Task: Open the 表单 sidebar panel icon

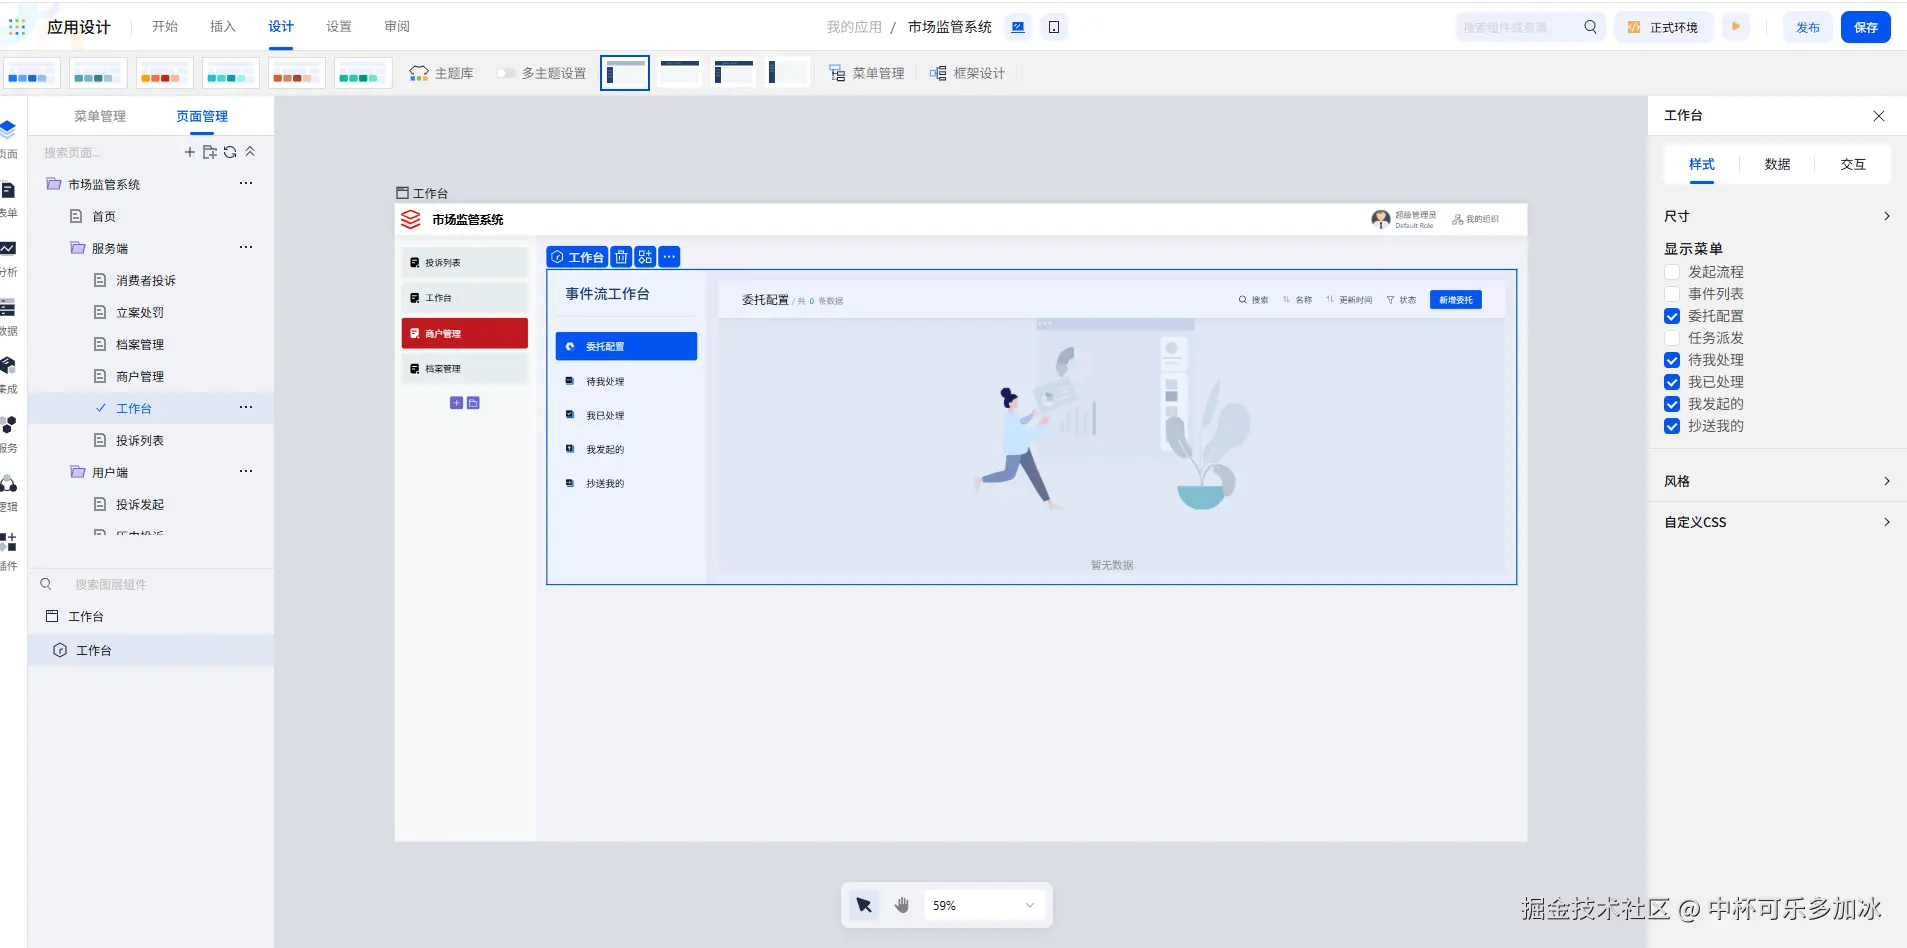Action: coord(8,190)
